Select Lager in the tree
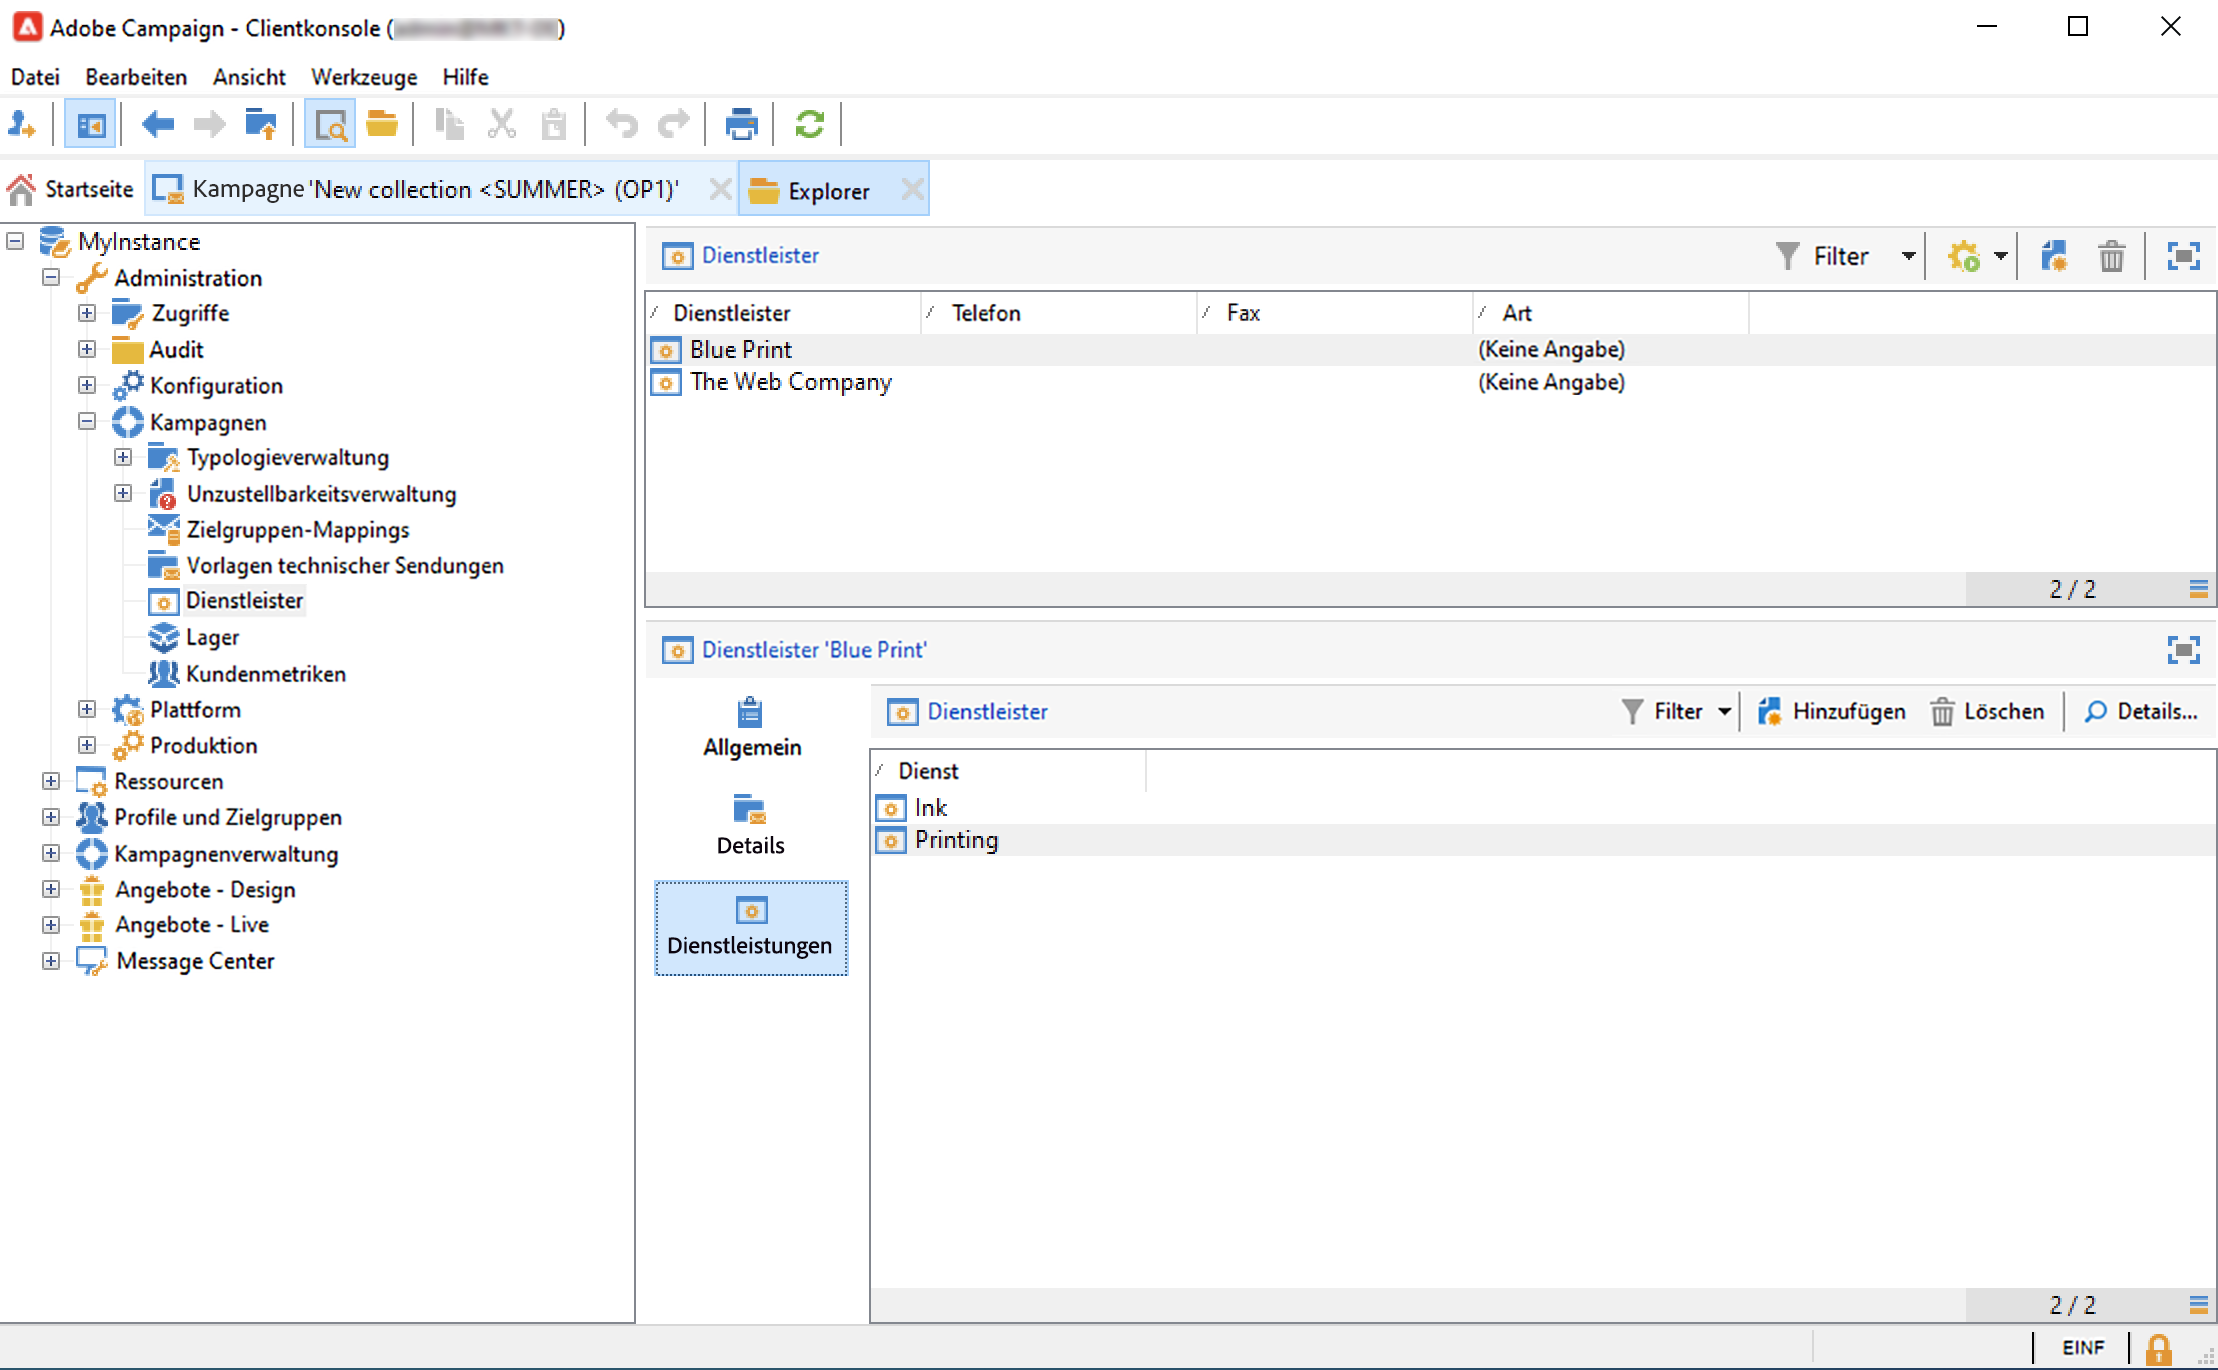2218x1370 pixels. (x=212, y=637)
